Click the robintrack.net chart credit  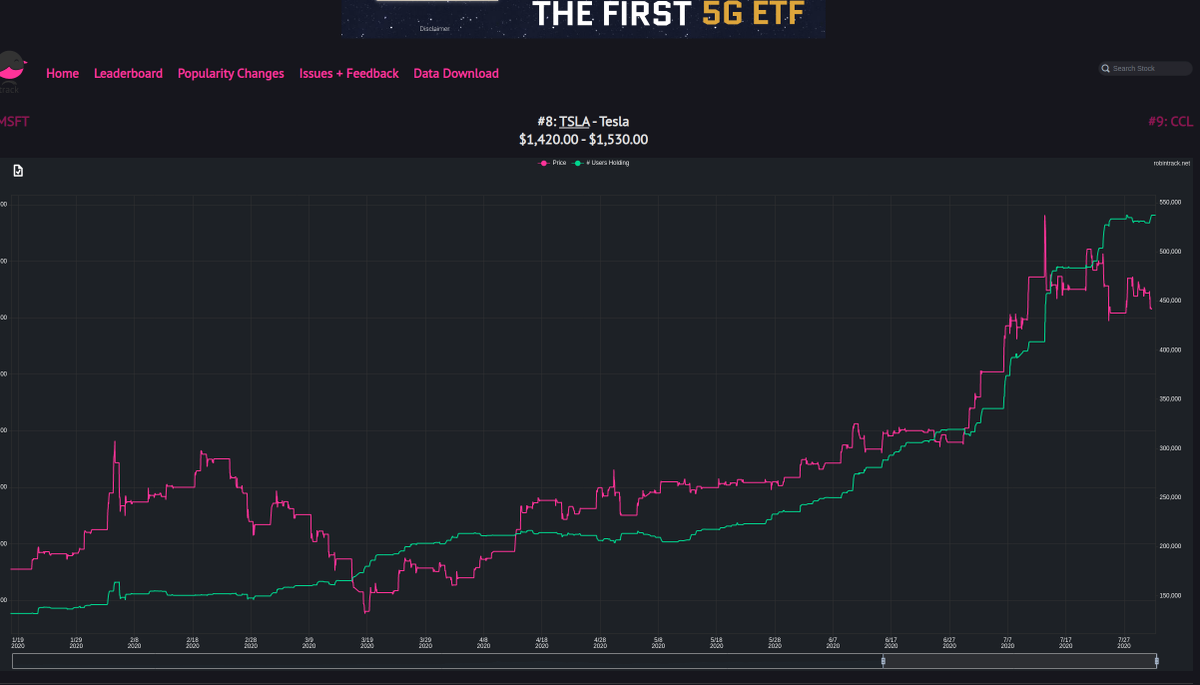tap(1172, 163)
